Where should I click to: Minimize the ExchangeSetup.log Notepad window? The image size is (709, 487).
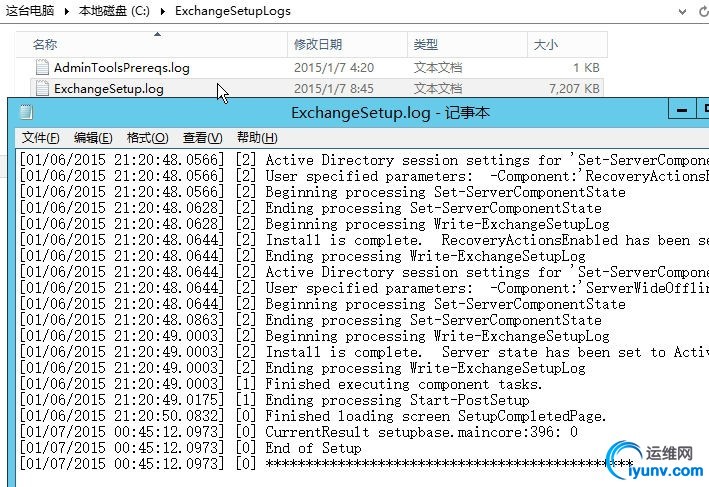click(x=682, y=110)
